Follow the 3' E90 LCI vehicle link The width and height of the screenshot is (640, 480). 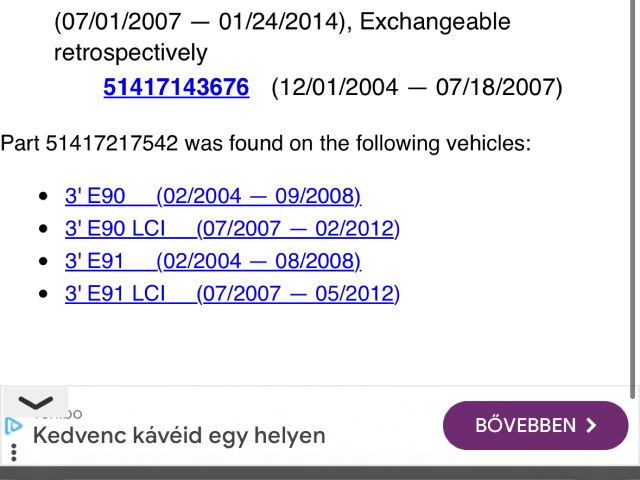(231, 229)
